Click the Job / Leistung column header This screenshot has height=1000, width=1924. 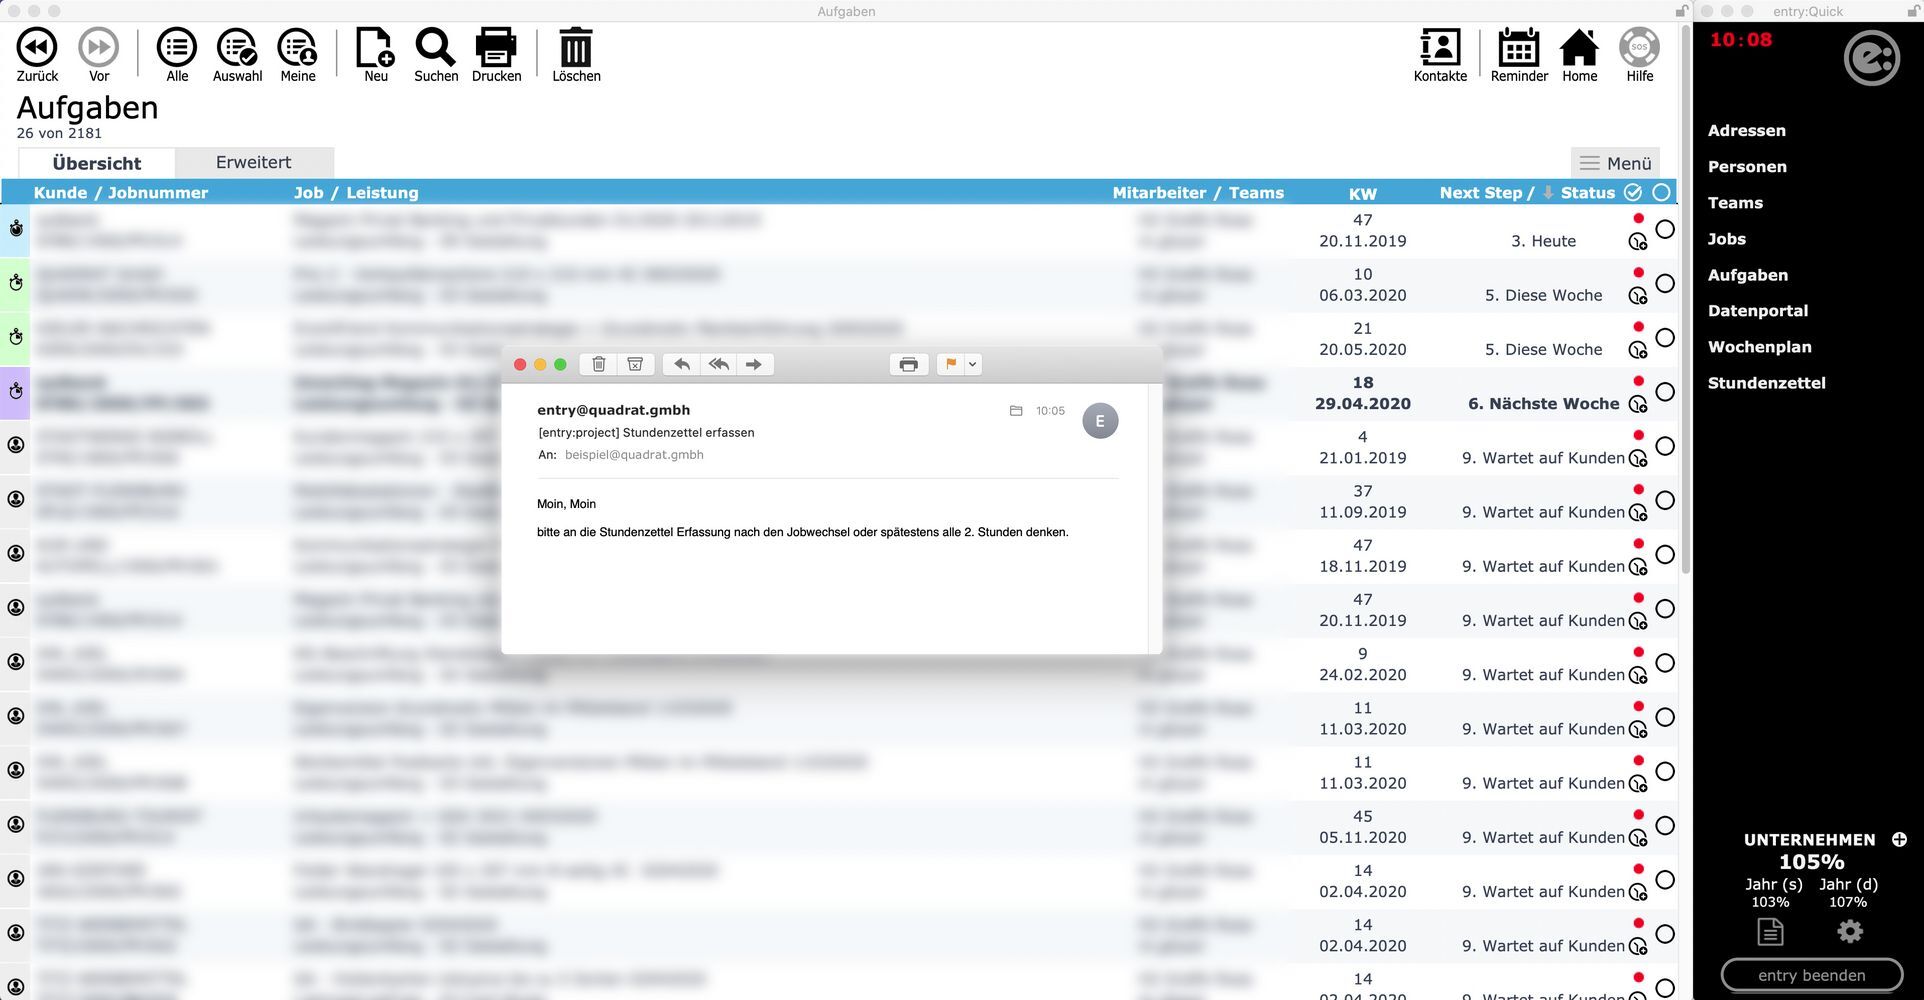tap(356, 193)
